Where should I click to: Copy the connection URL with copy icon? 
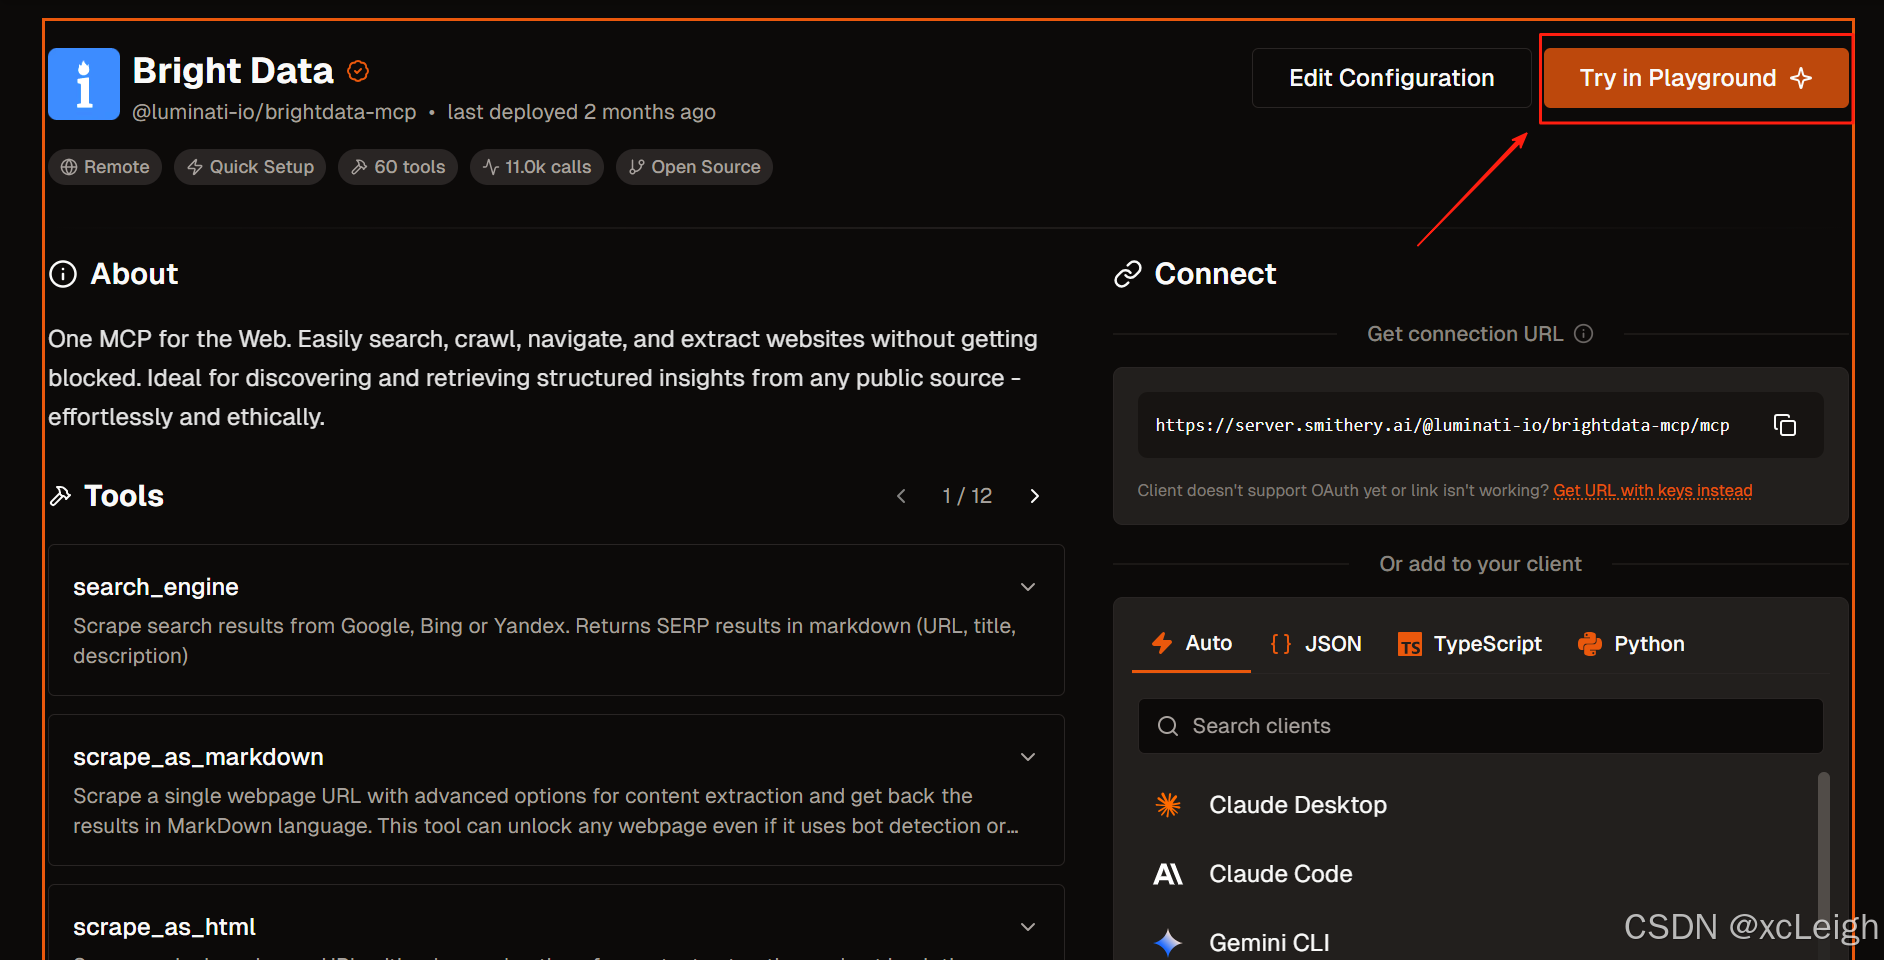click(1784, 425)
